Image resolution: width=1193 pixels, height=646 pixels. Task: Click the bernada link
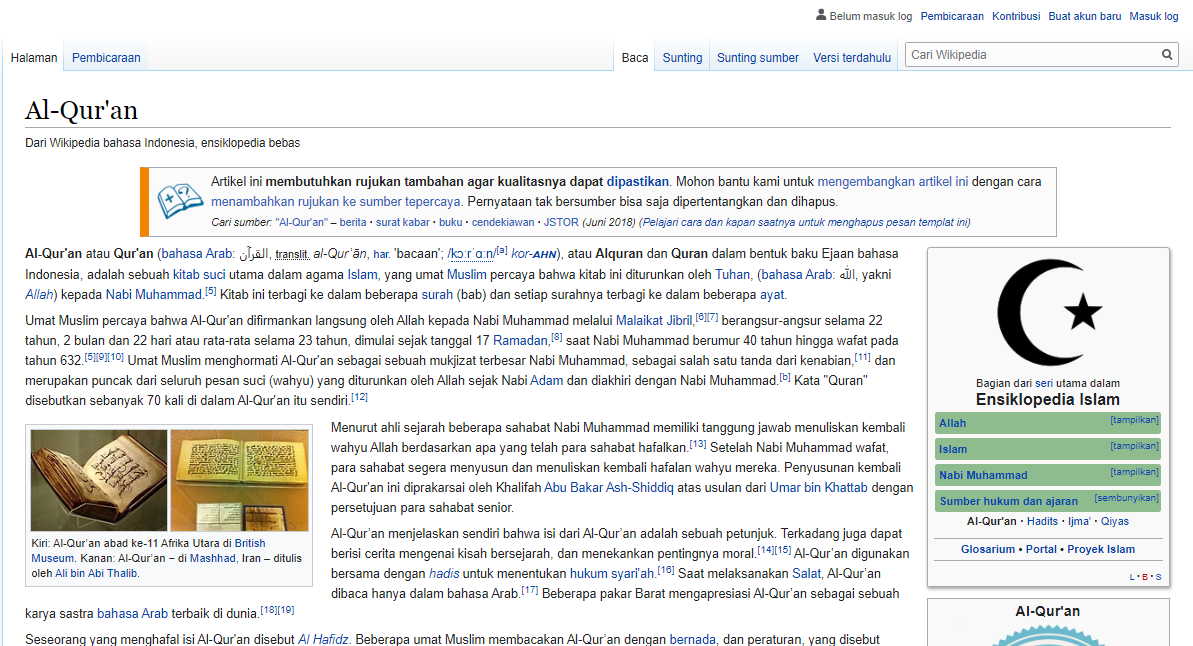[692, 639]
